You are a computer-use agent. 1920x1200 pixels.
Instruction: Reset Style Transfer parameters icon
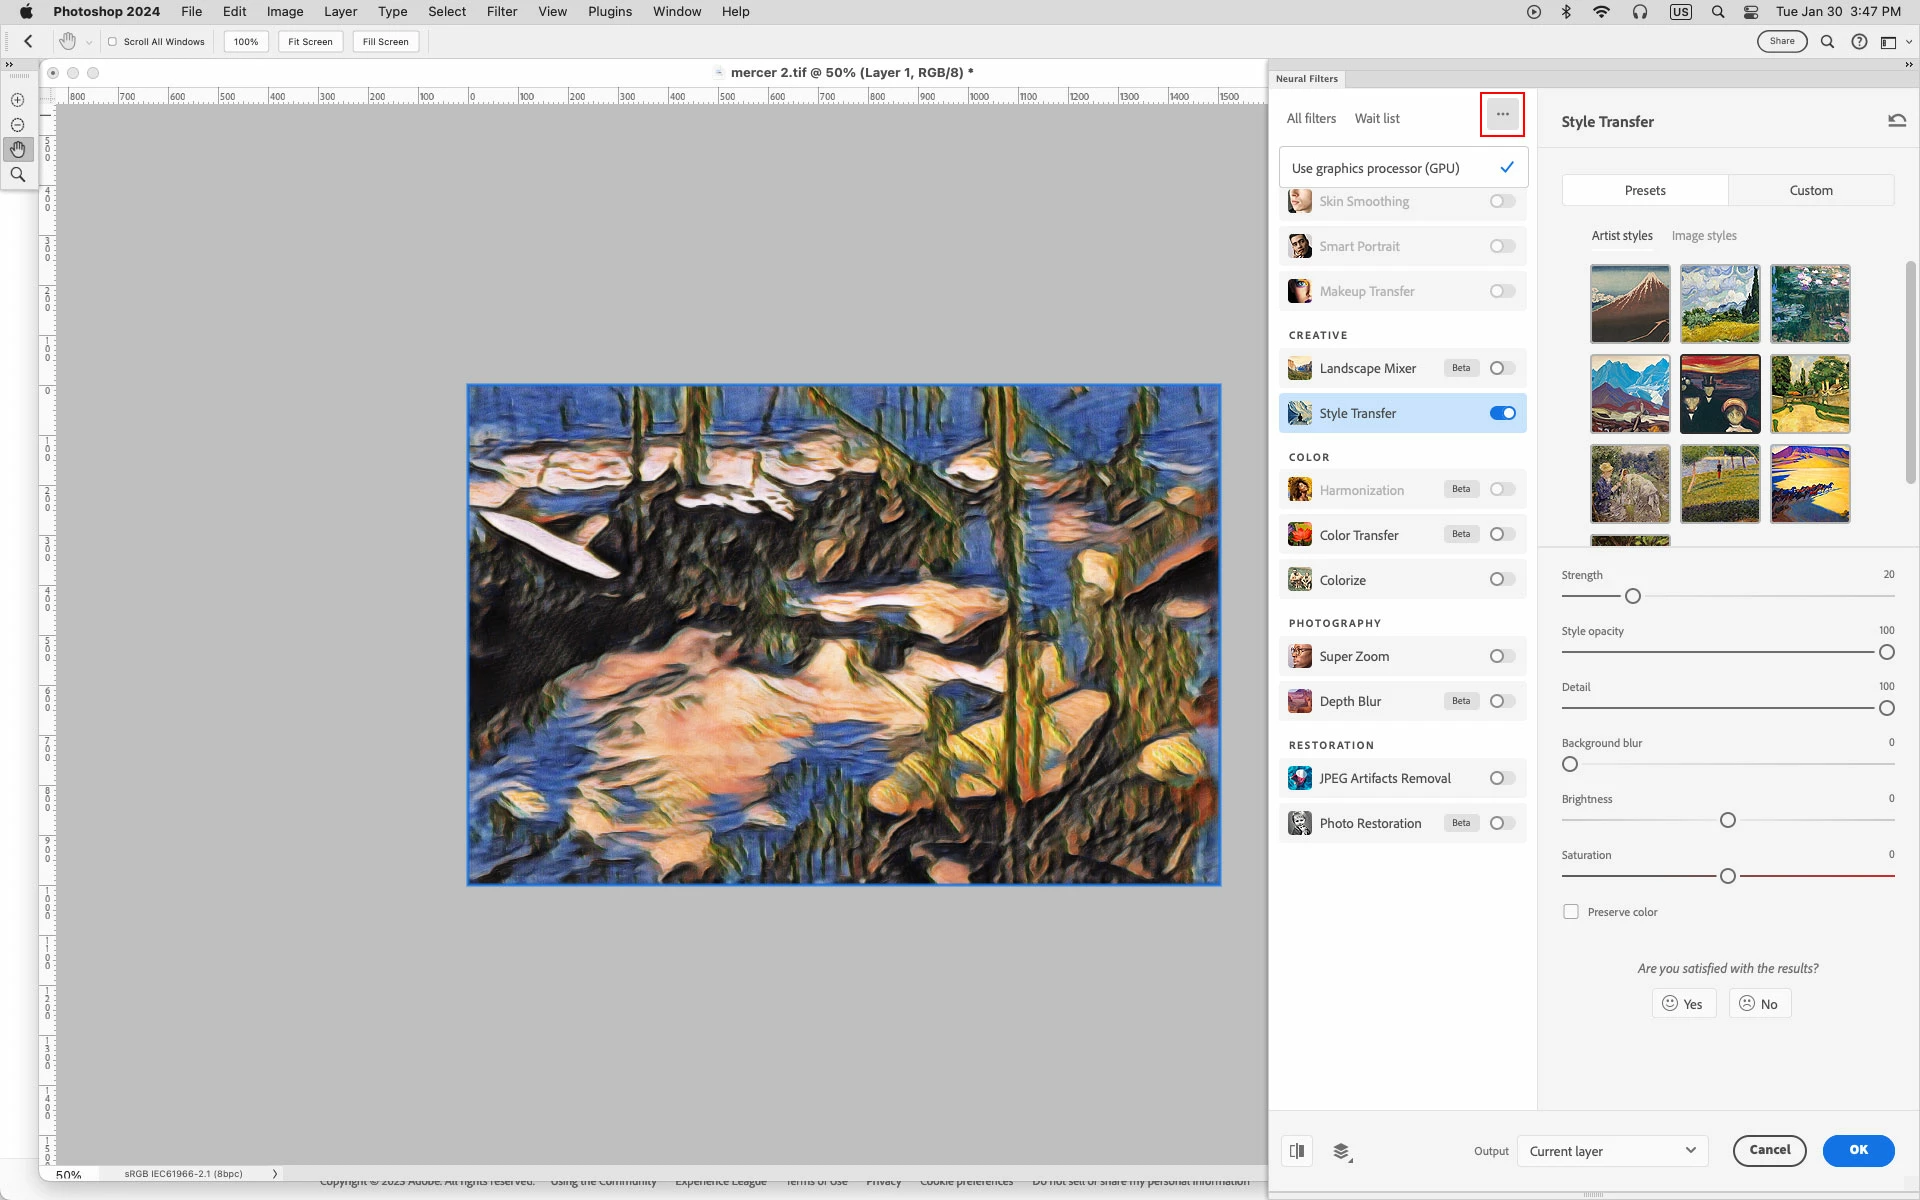1896,121
